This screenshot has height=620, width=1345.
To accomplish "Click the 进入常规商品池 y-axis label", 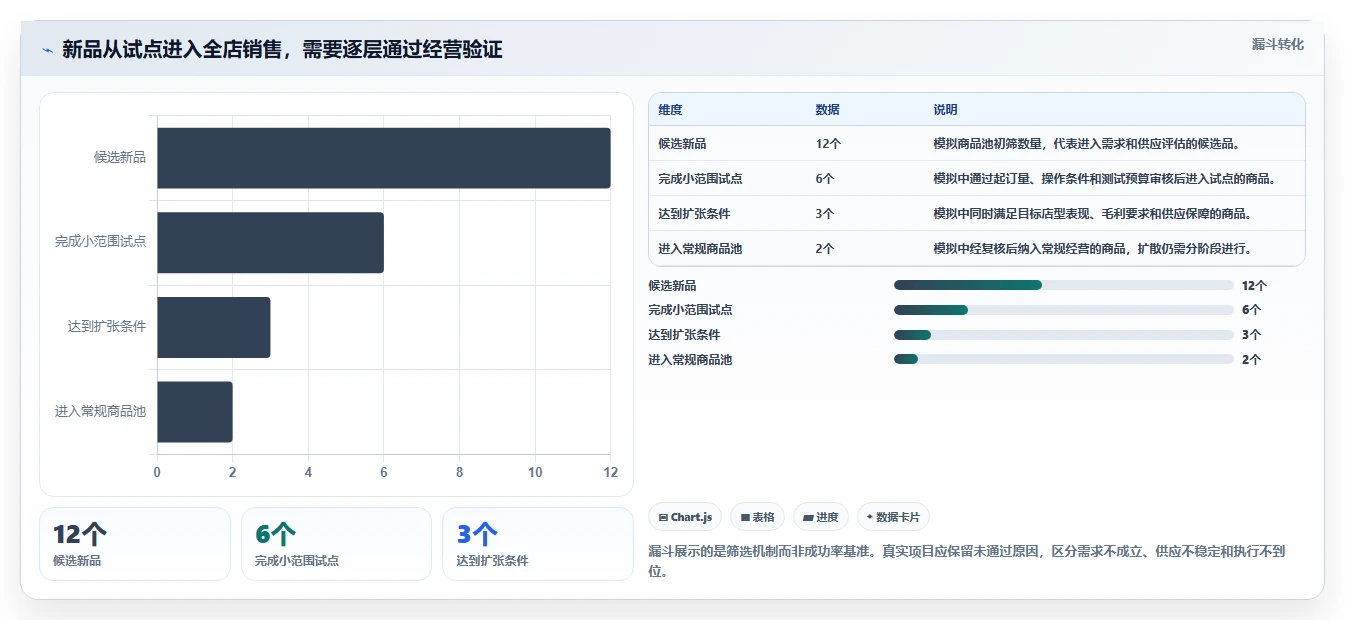I will point(100,411).
